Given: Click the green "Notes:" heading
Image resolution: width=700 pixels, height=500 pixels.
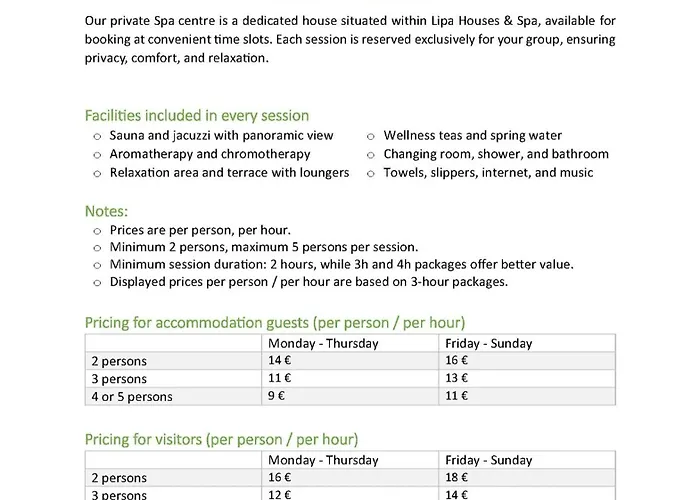Looking at the screenshot, I should pos(106,212).
